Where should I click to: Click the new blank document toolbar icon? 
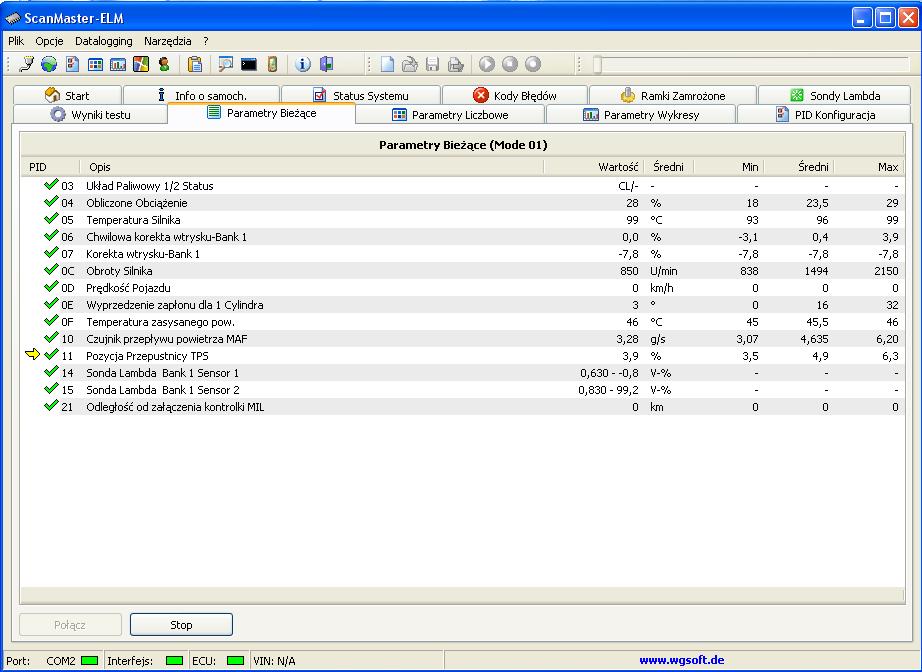[387, 64]
